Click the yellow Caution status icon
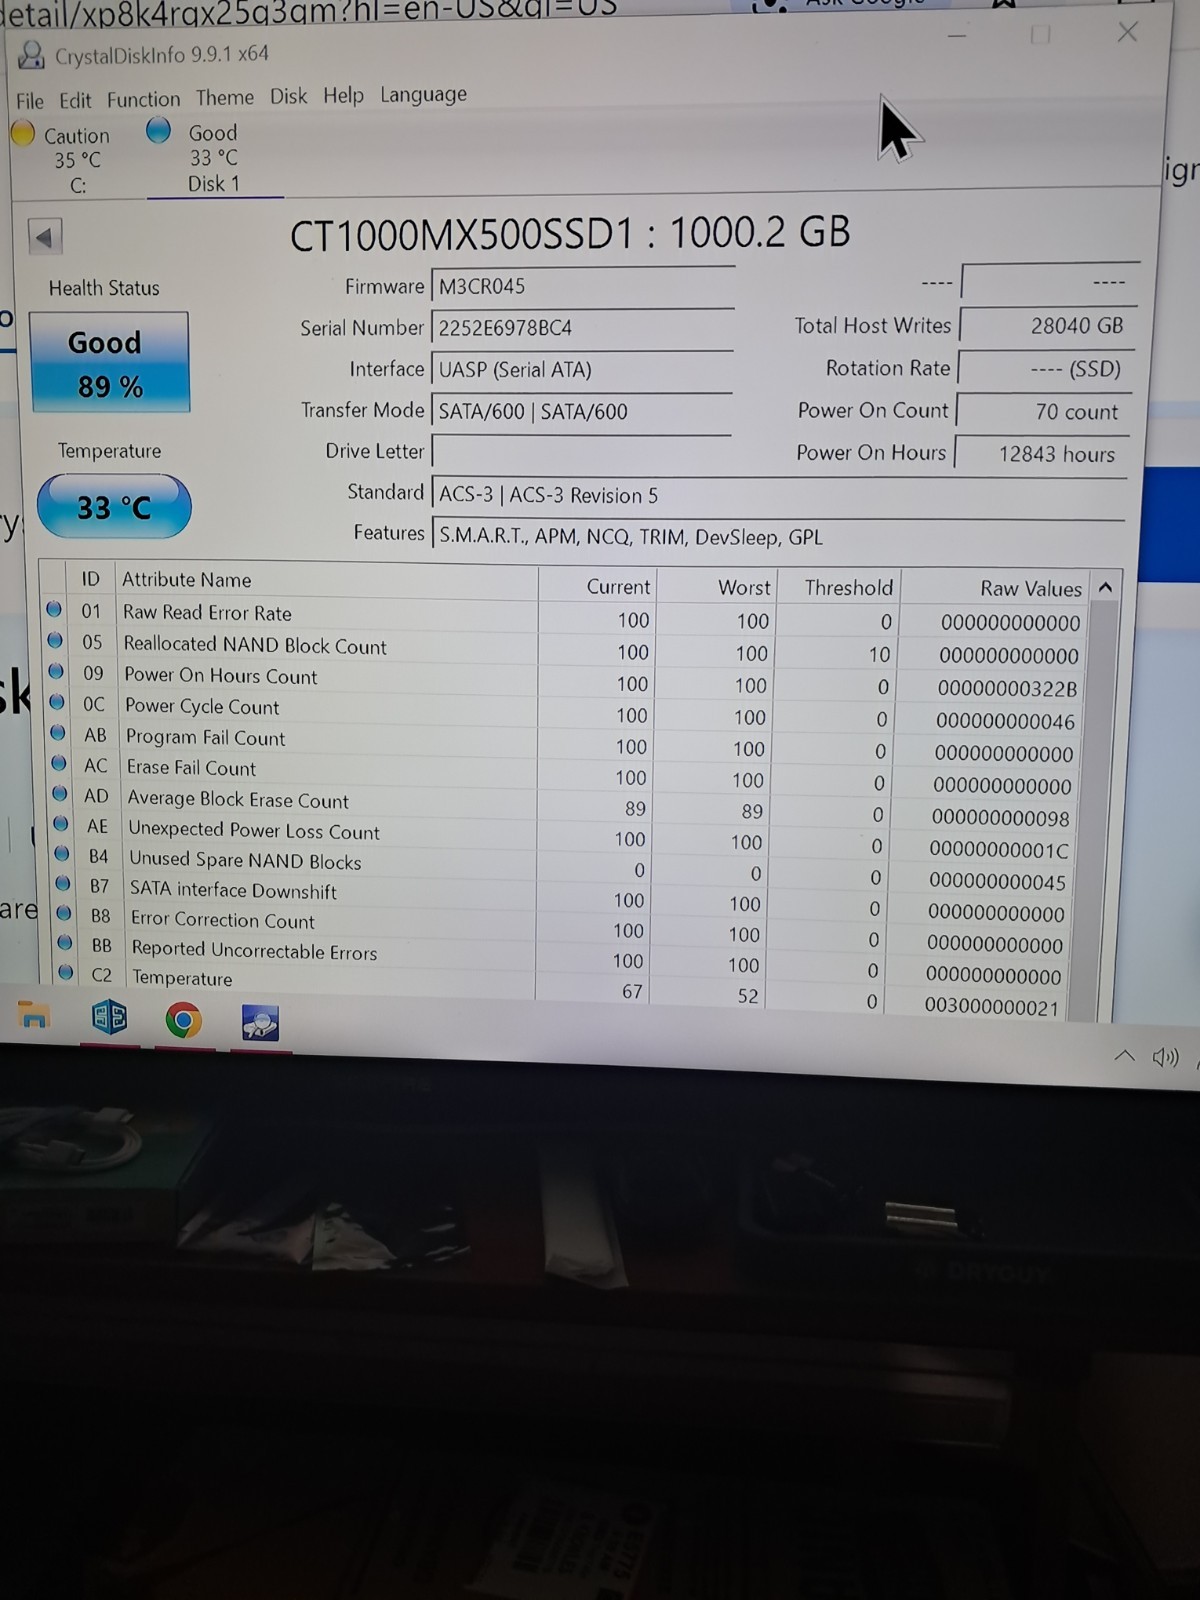This screenshot has height=1600, width=1200. click(23, 133)
